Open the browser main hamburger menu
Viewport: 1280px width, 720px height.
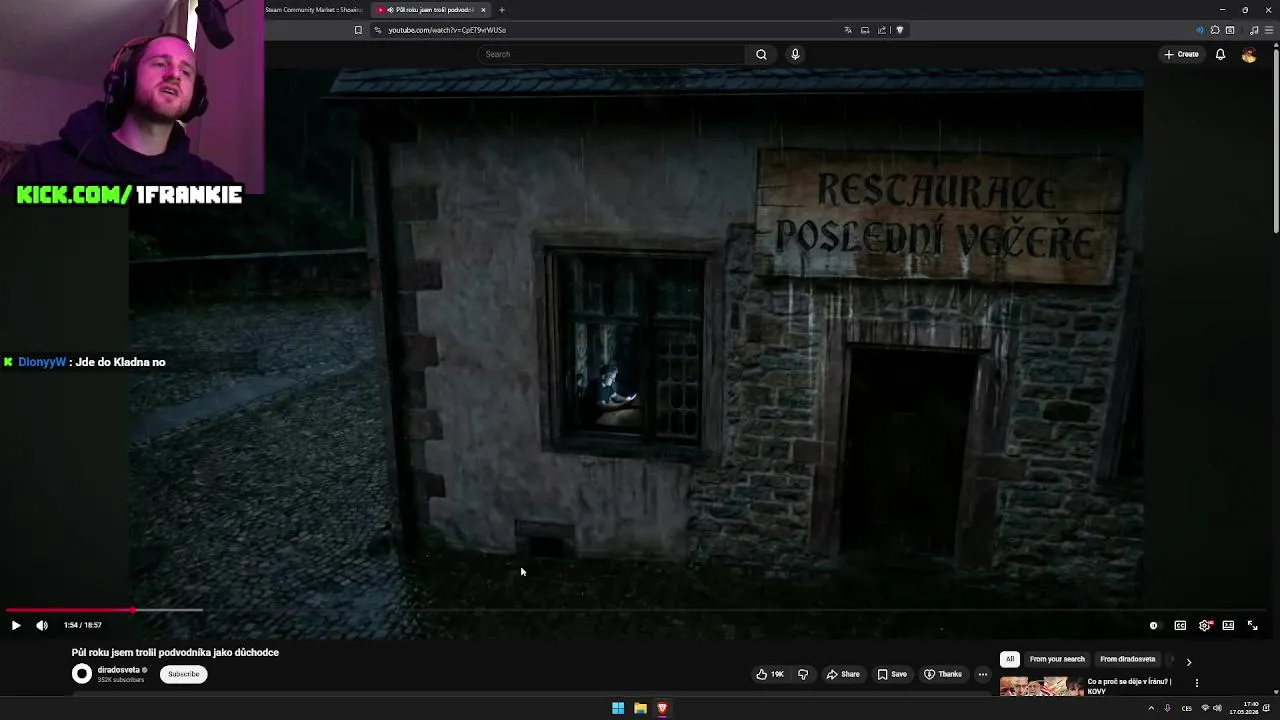pos(1270,30)
